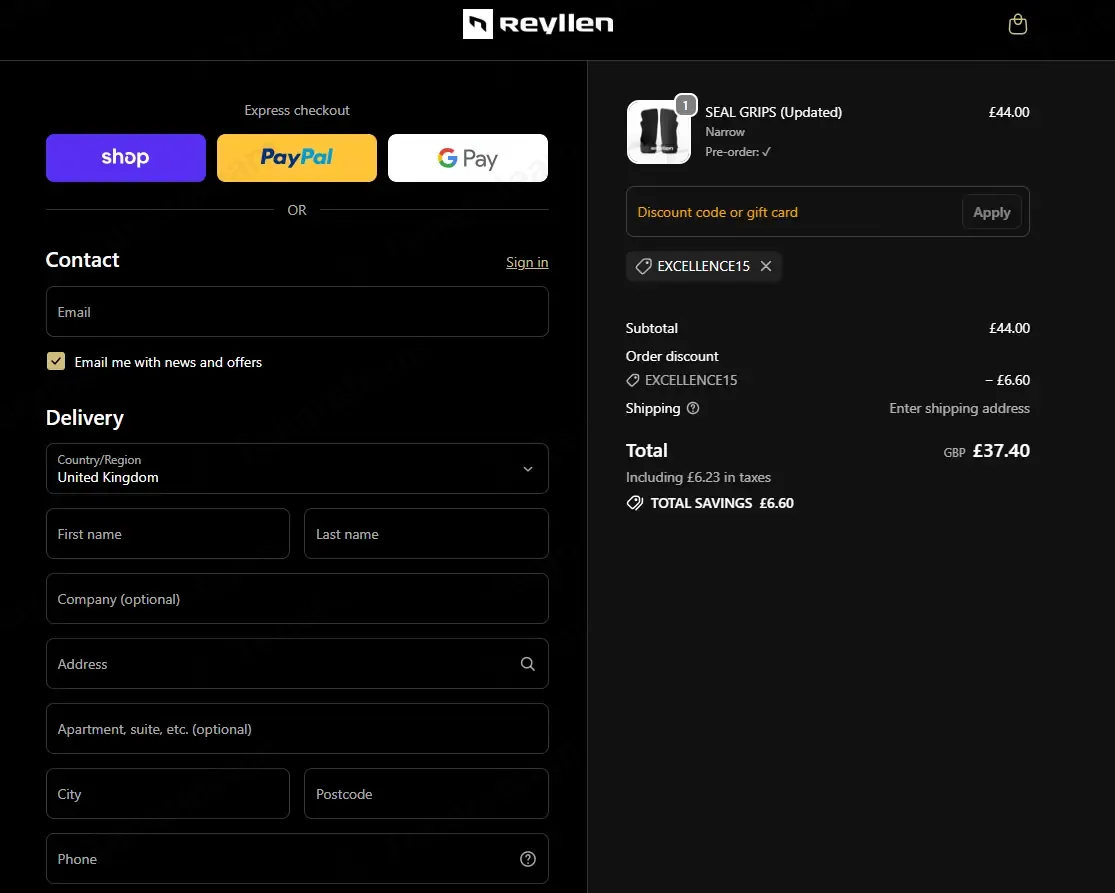Screen dimensions: 1115x893
Task: Focus the Email input field
Action: (x=297, y=311)
